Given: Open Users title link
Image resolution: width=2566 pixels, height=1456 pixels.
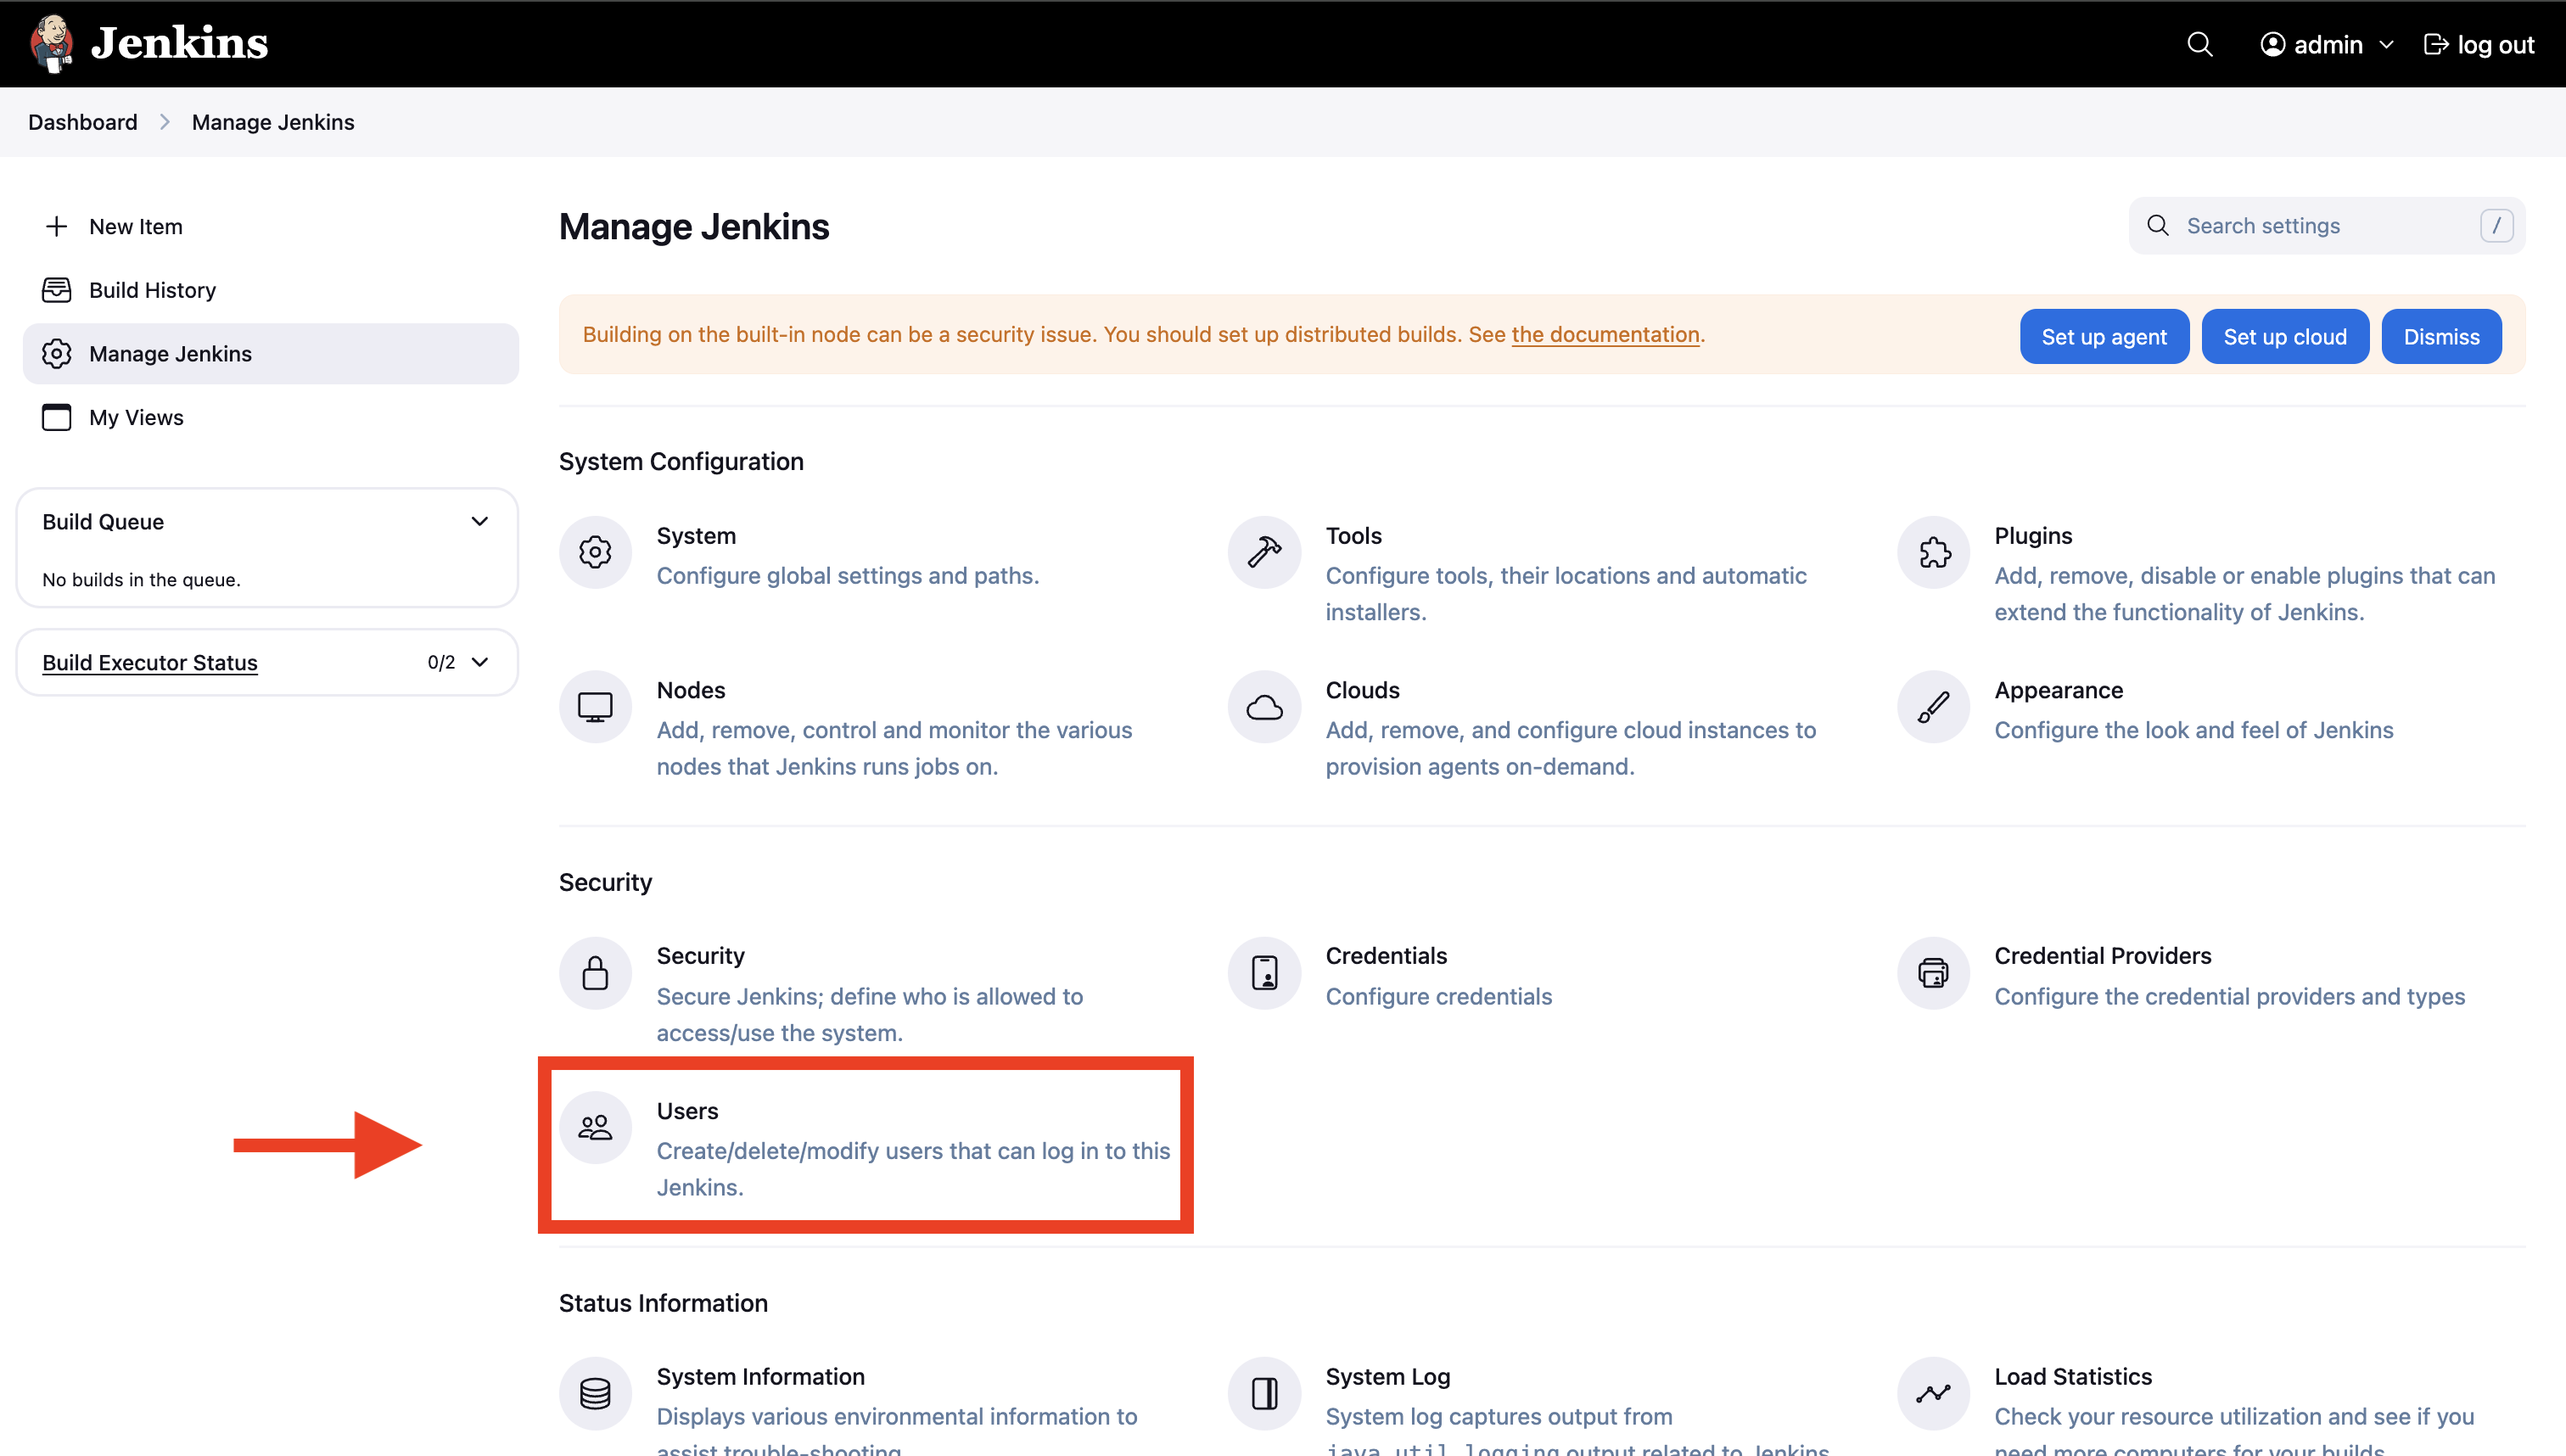Looking at the screenshot, I should [687, 1111].
